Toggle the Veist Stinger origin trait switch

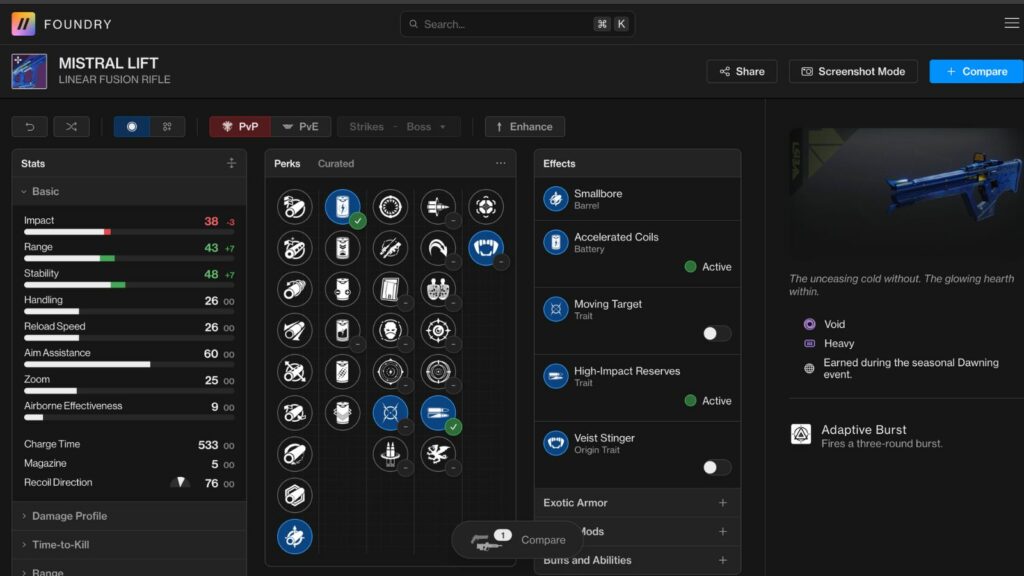716,468
